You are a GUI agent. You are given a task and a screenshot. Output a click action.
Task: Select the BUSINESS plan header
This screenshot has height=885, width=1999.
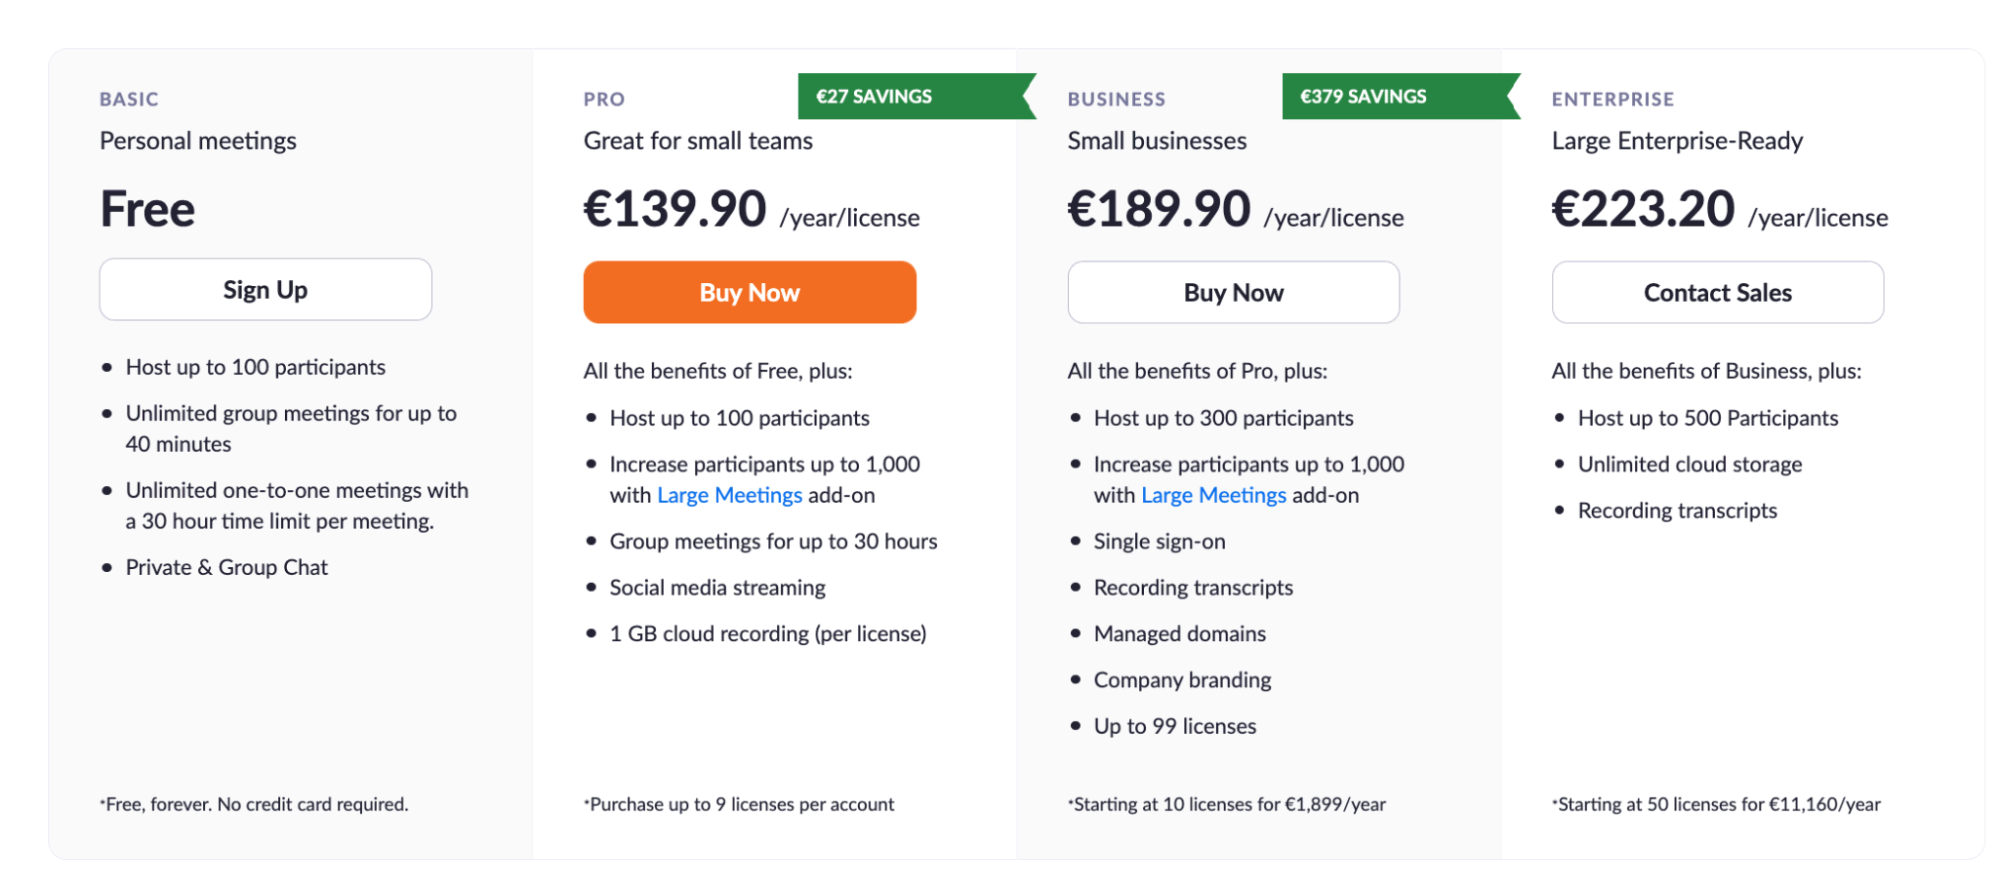1116,98
